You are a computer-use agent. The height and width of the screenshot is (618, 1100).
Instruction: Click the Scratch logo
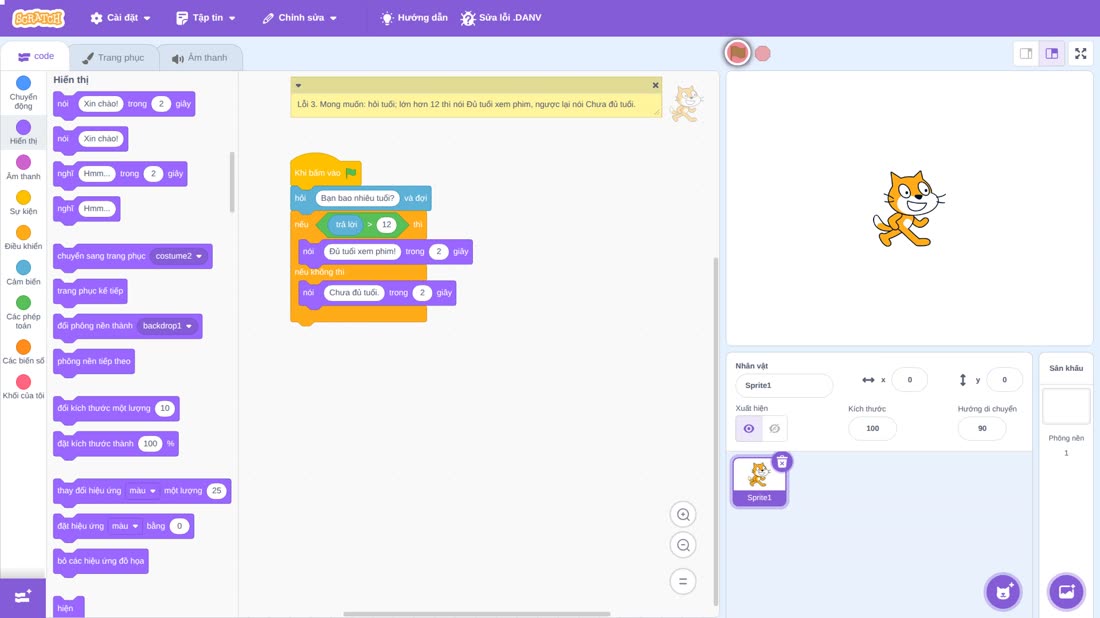(39, 18)
